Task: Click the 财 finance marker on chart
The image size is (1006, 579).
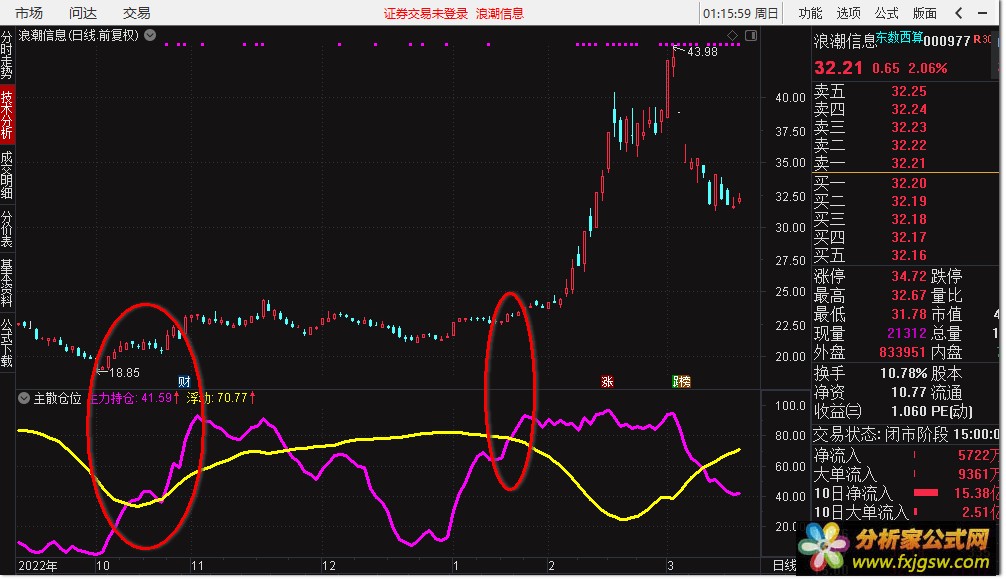Action: pos(184,381)
